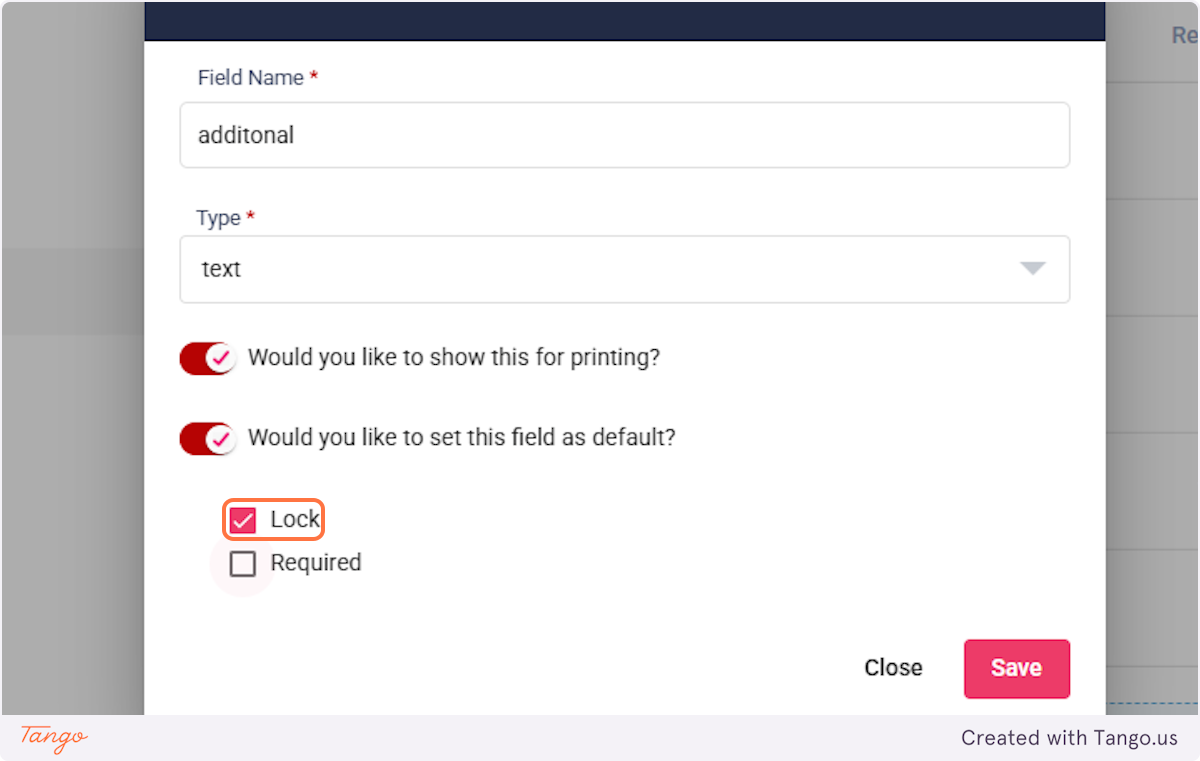This screenshot has height=761, width=1200.
Task: Toggle the 'set this field as default' switch
Action: click(x=207, y=438)
